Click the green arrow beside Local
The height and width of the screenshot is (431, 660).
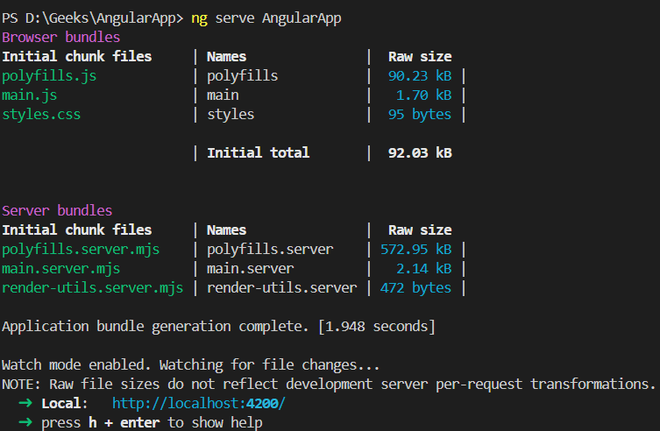25,403
